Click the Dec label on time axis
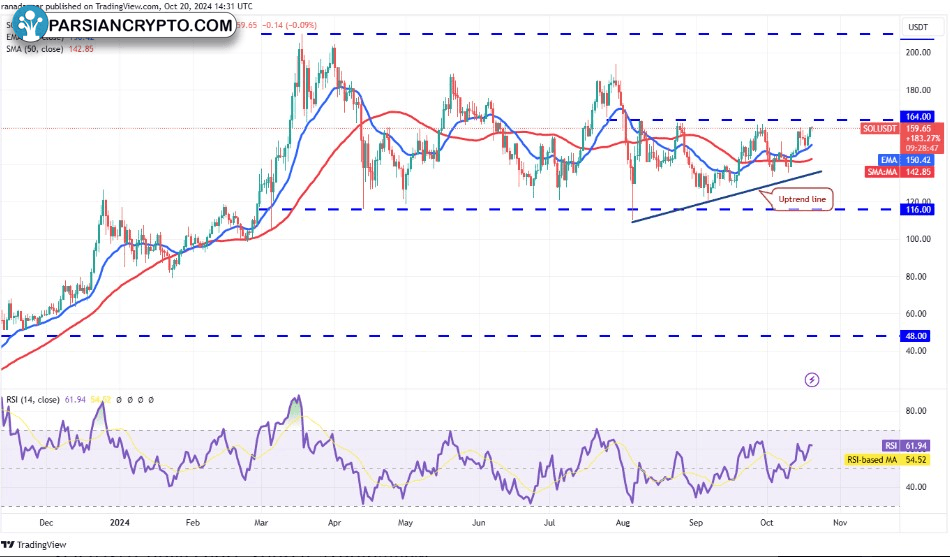Viewport: 950px width, 557px height. (x=46, y=522)
